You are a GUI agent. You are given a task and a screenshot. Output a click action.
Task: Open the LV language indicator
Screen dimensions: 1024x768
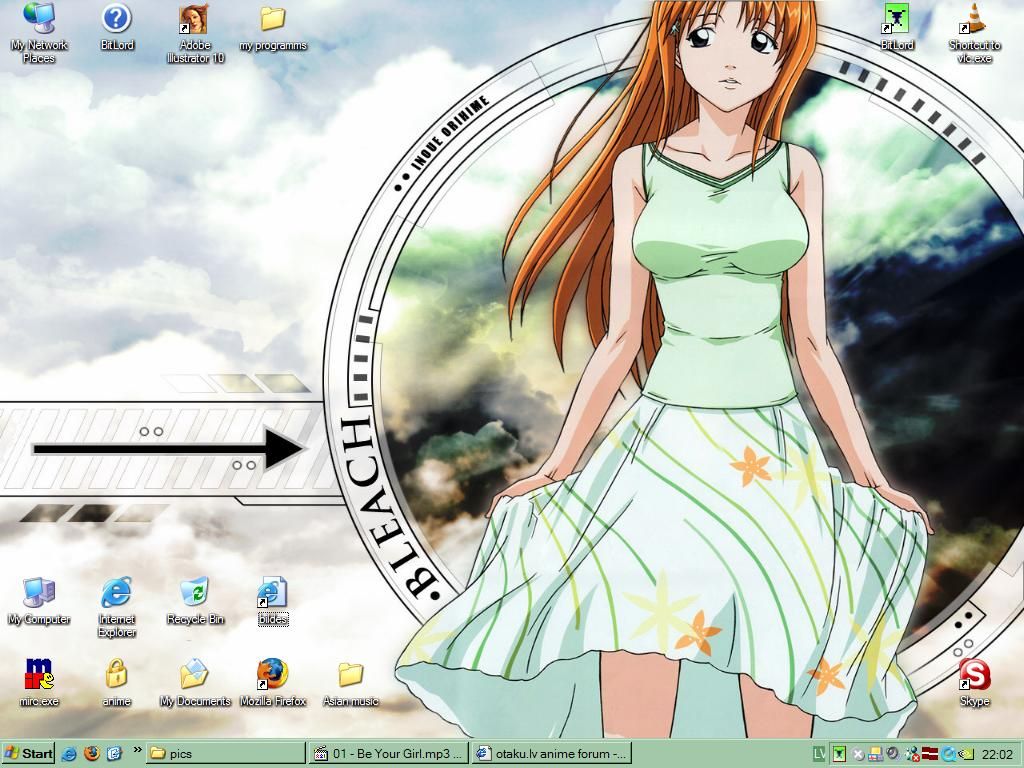point(819,754)
